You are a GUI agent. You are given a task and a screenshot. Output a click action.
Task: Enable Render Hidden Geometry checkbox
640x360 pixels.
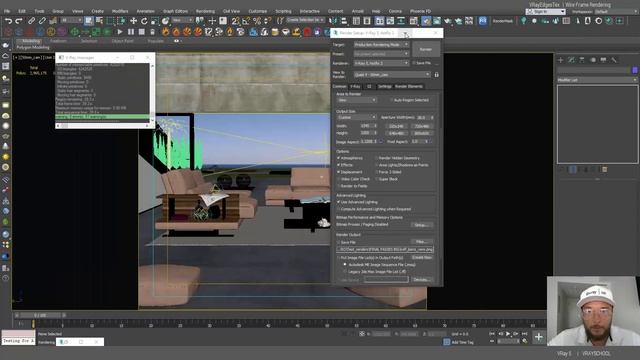coord(376,158)
